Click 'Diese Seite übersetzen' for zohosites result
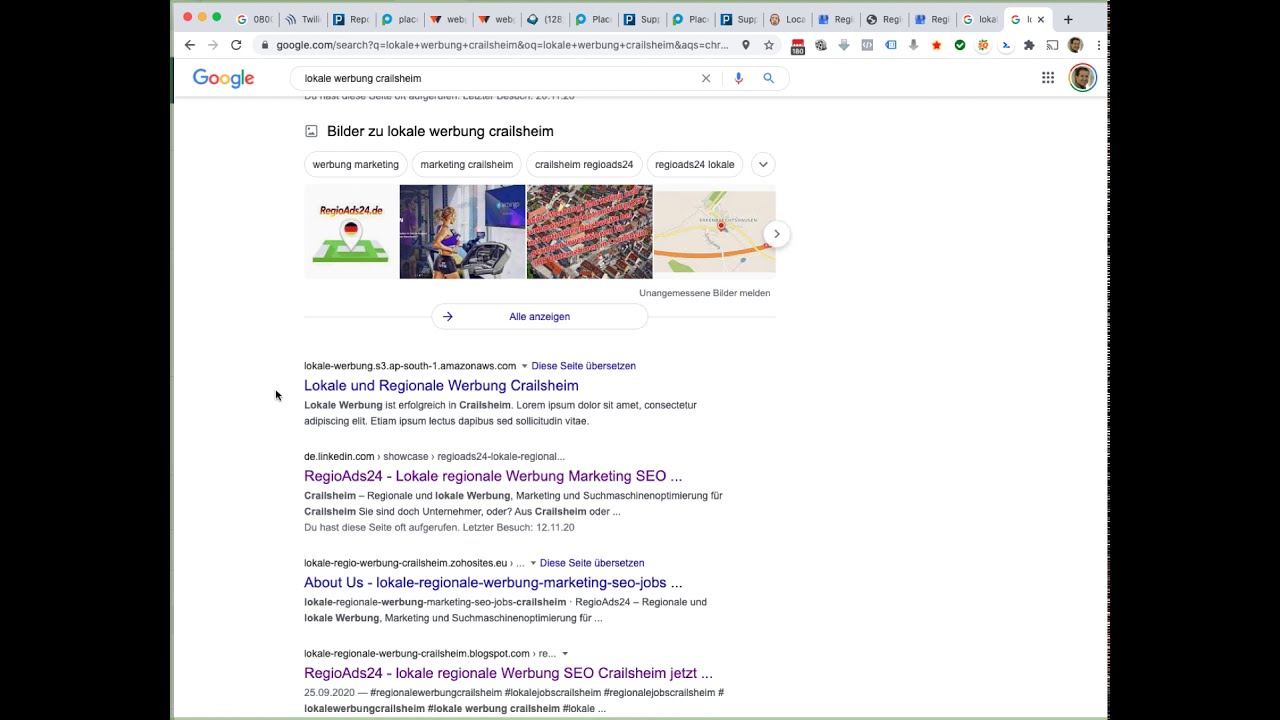The image size is (1280, 720). pos(592,563)
